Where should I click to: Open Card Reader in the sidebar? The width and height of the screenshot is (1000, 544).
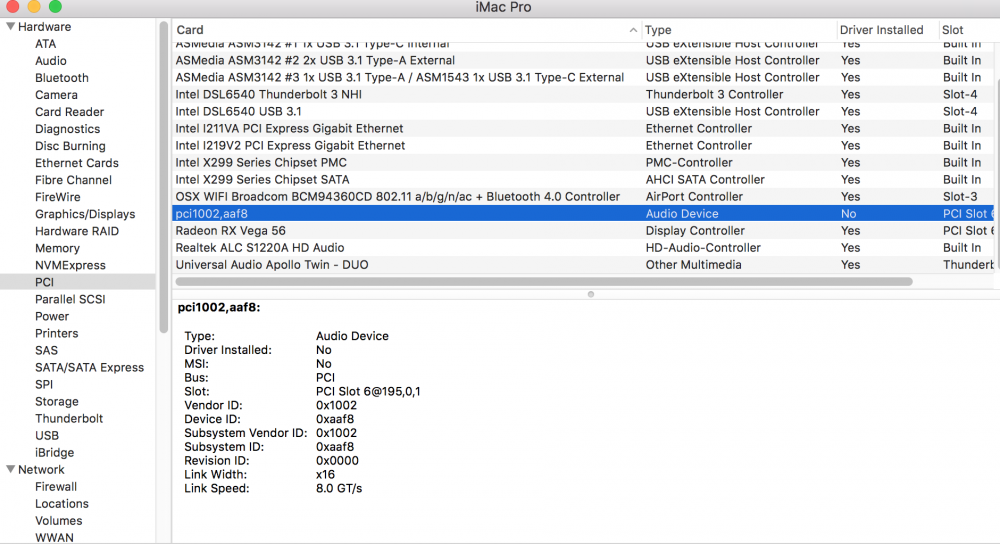(x=70, y=112)
